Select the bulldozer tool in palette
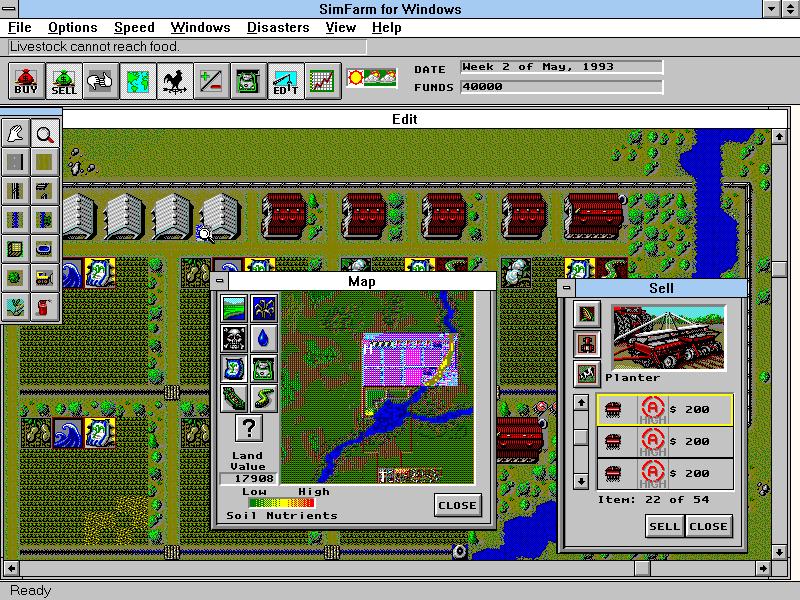Viewport: 800px width, 600px height. click(x=45, y=278)
